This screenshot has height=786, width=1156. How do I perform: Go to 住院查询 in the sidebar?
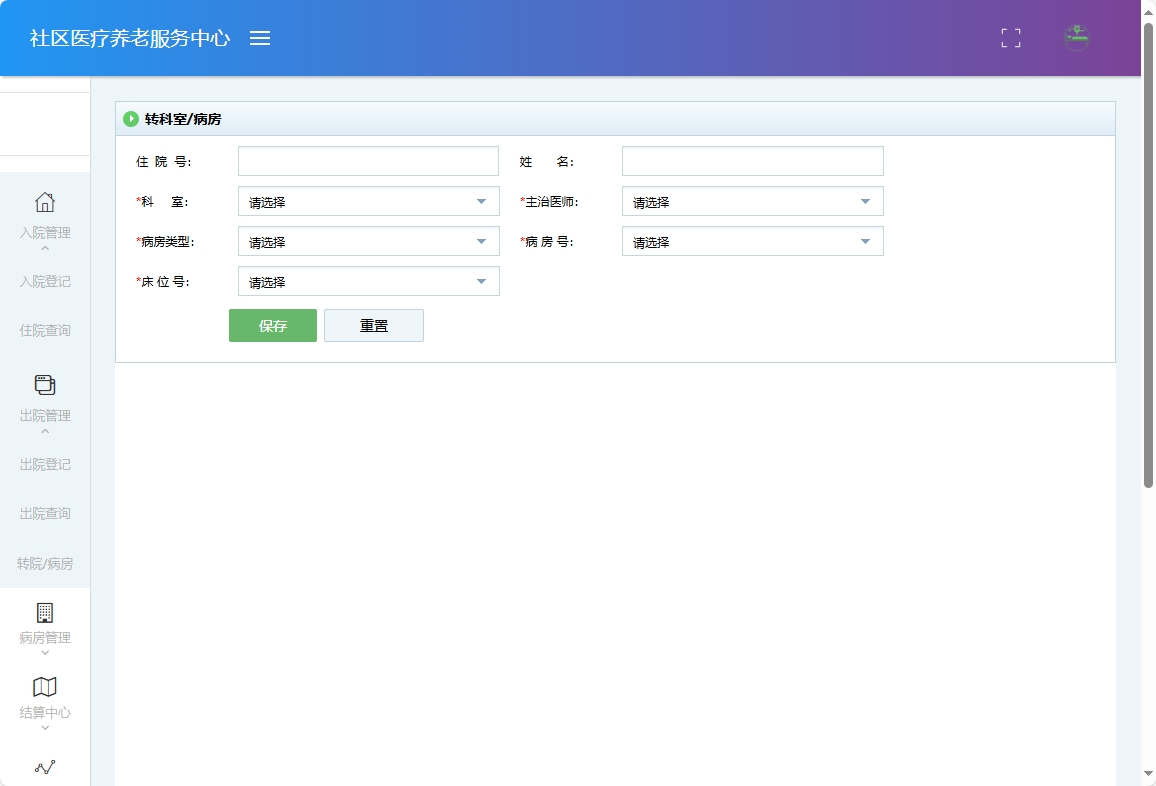pos(44,330)
